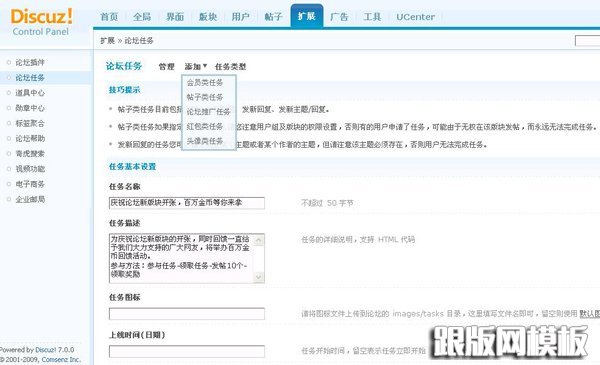Image resolution: width=600 pixels, height=365 pixels.
Task: Click the Discuz! Control Panel logo
Action: 41,22
